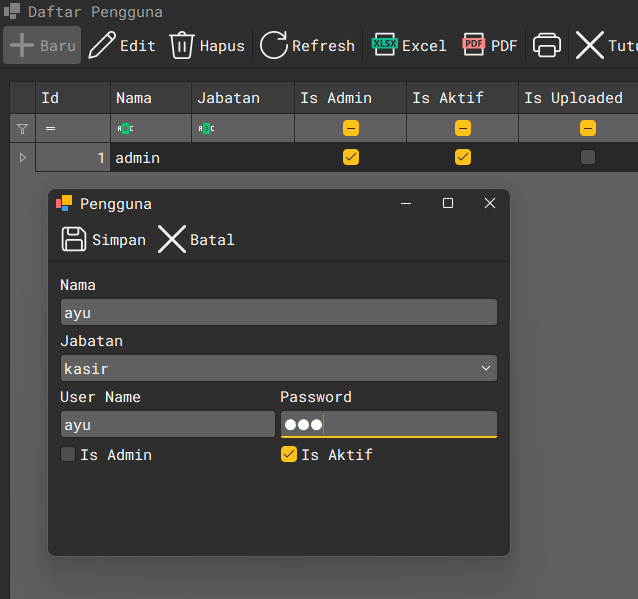Click the User Name text field
638x599 pixels.
tap(167, 424)
